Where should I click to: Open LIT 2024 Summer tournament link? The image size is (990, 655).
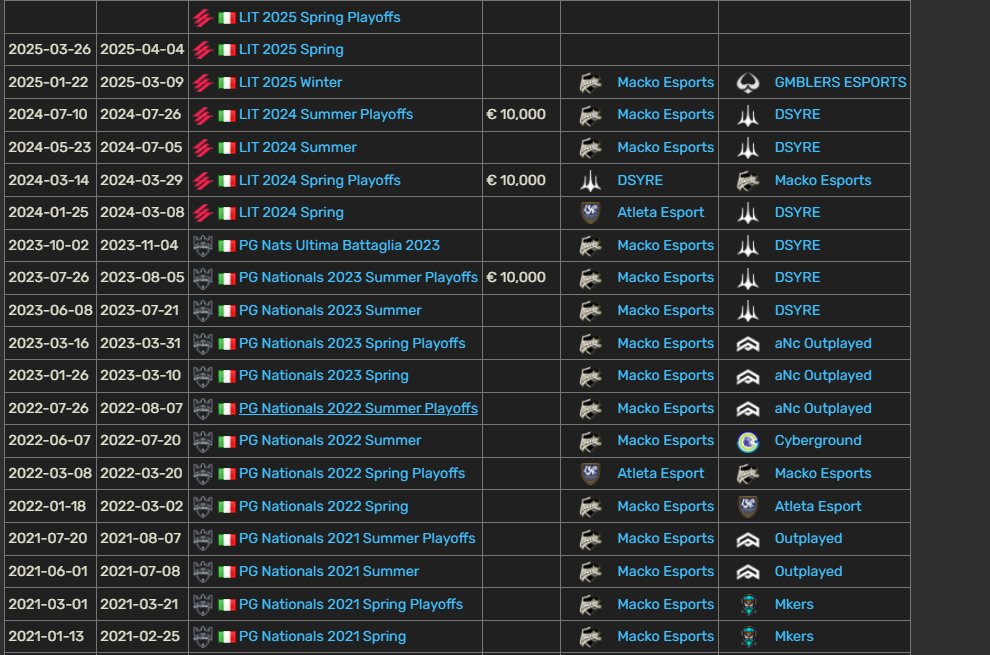coord(297,147)
